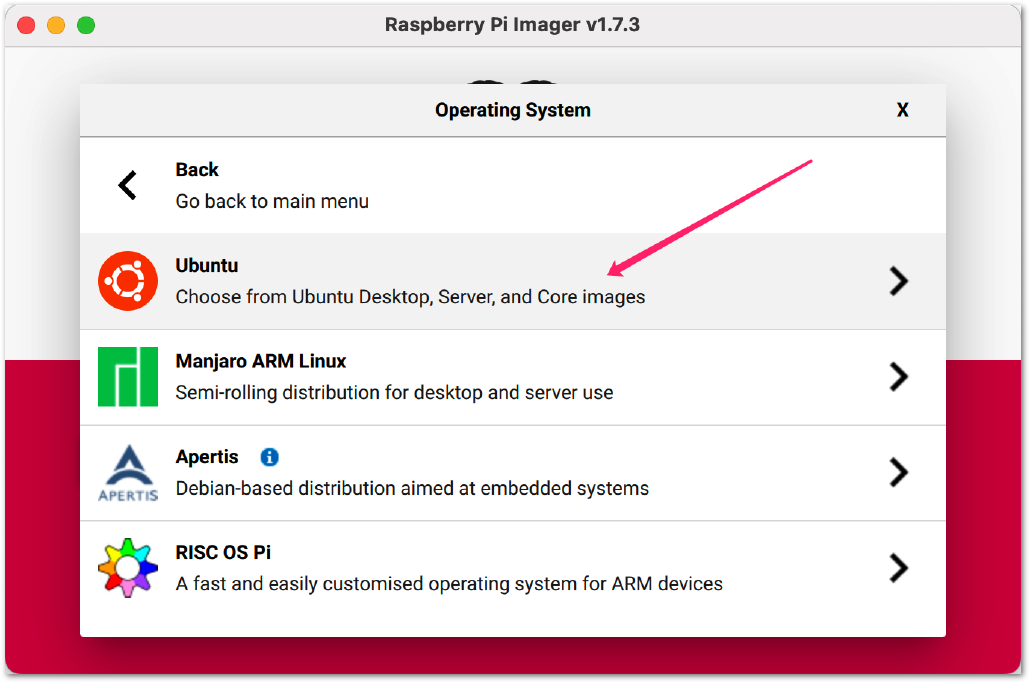Click the 'Back' label
The image size is (1030, 683).
coord(197,169)
